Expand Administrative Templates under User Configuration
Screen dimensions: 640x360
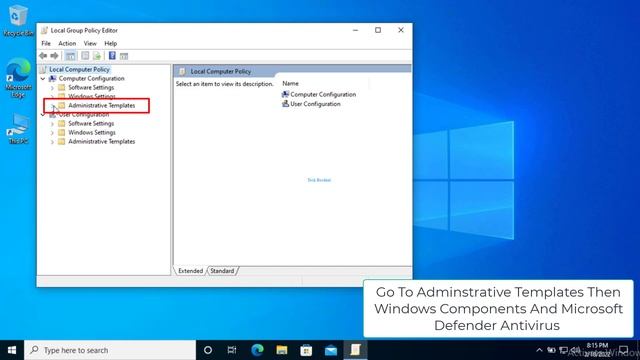[52, 142]
